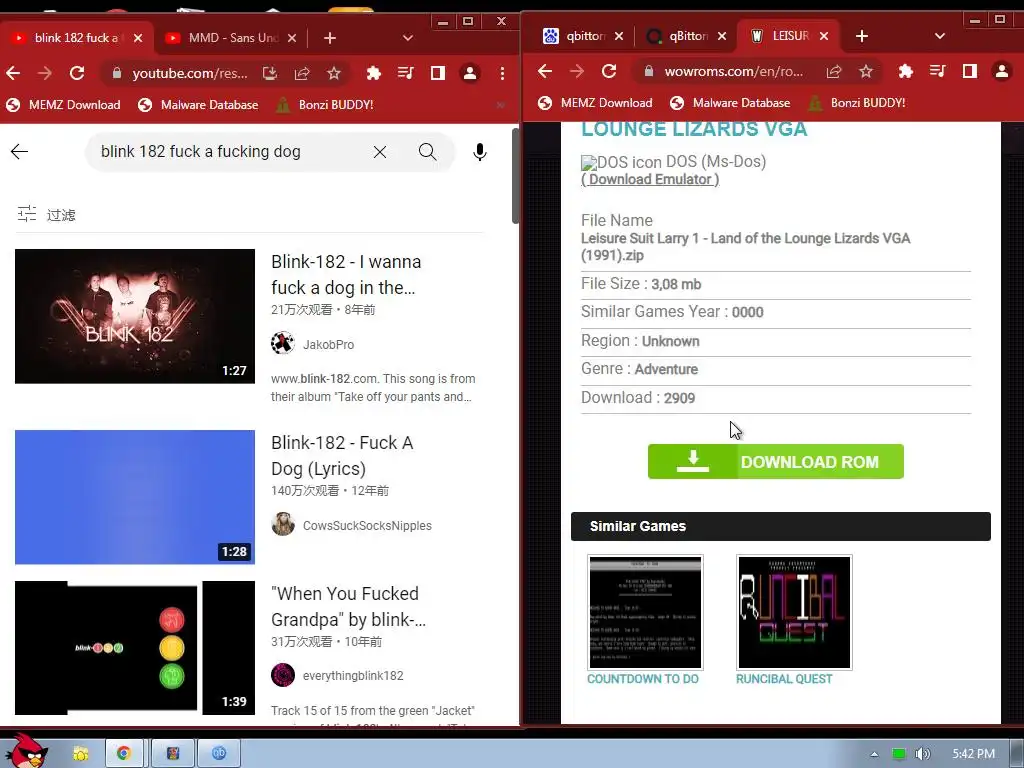
Task: Open tab search dropdown in wowroms window
Action: [940, 36]
